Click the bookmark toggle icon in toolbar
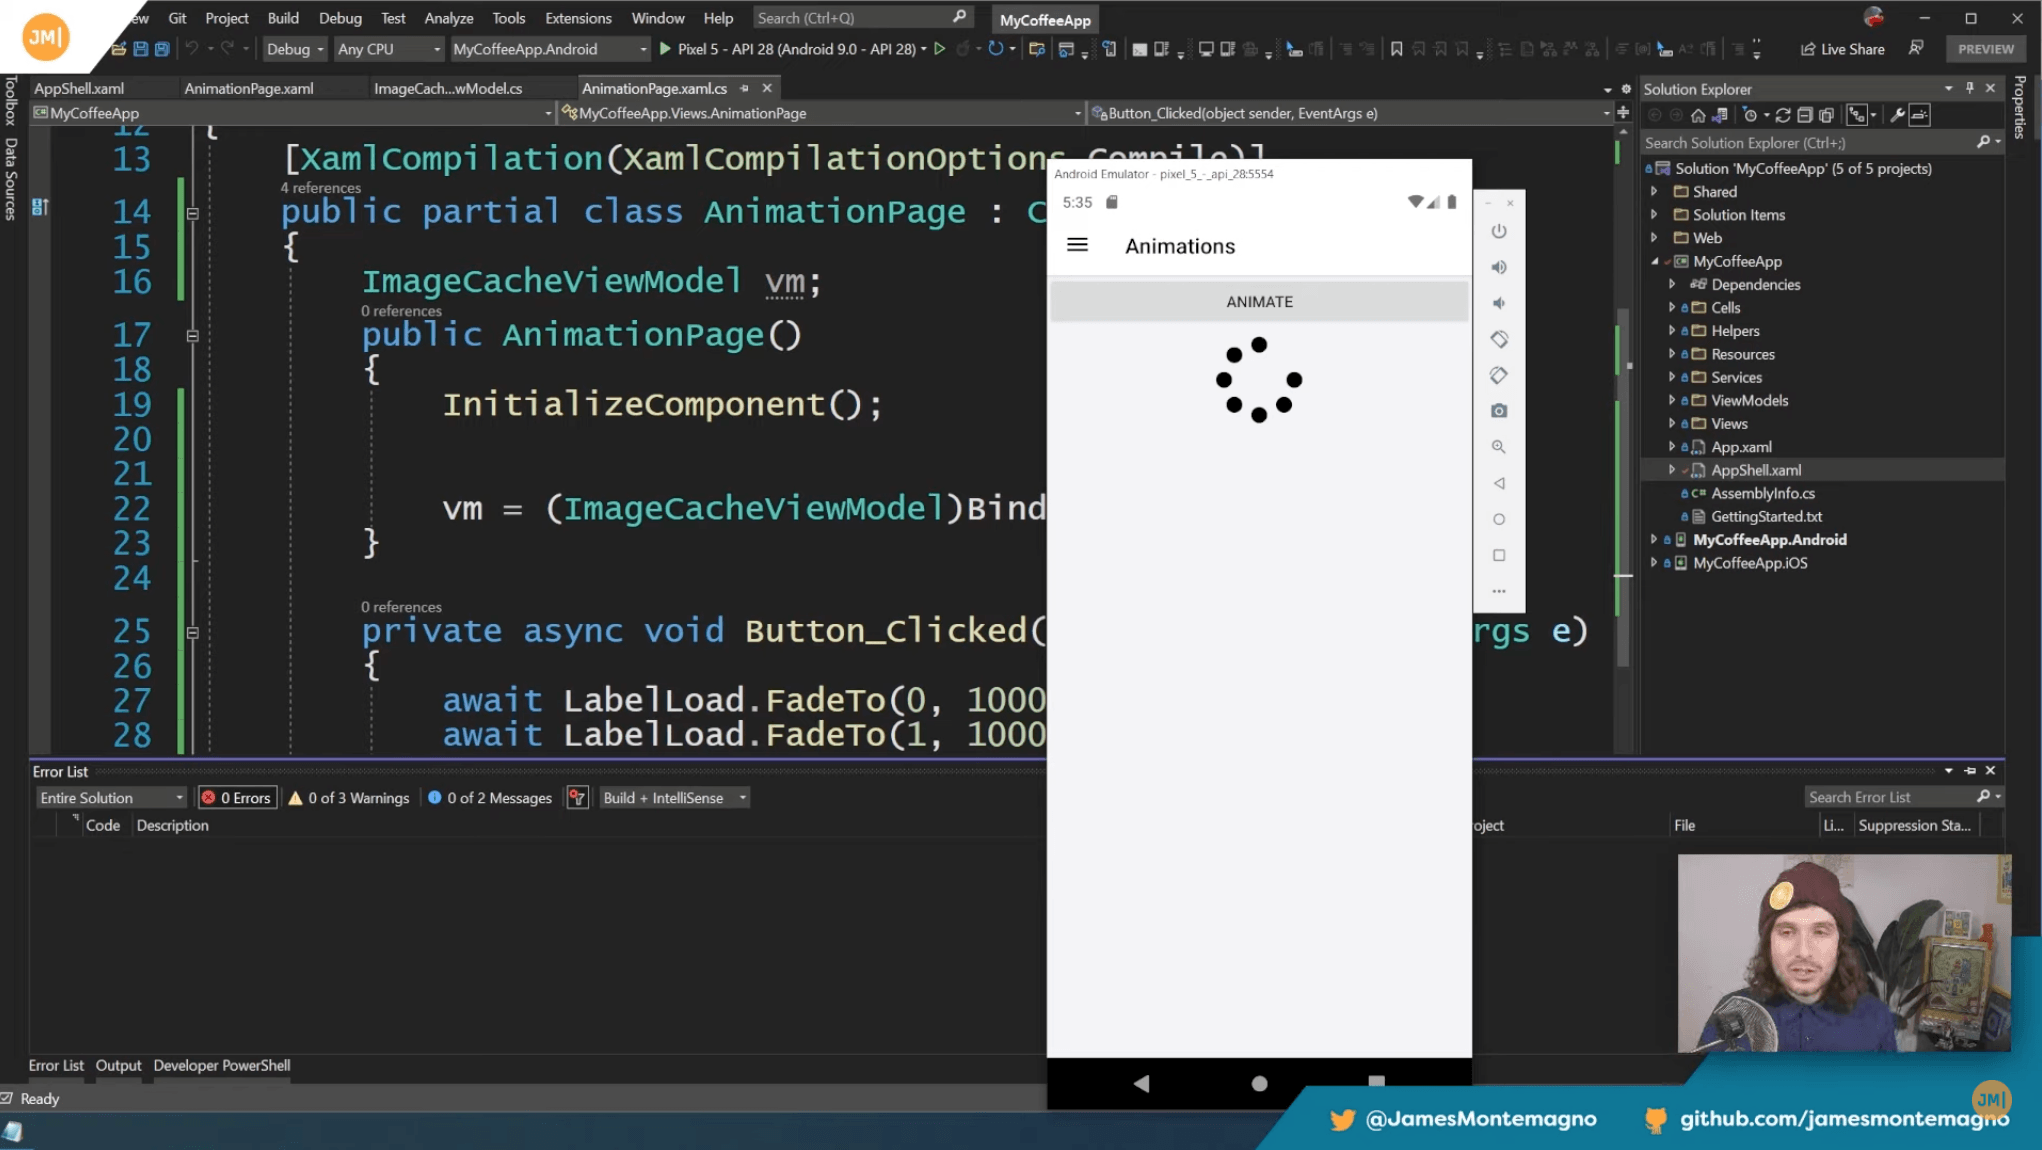 coord(1396,49)
